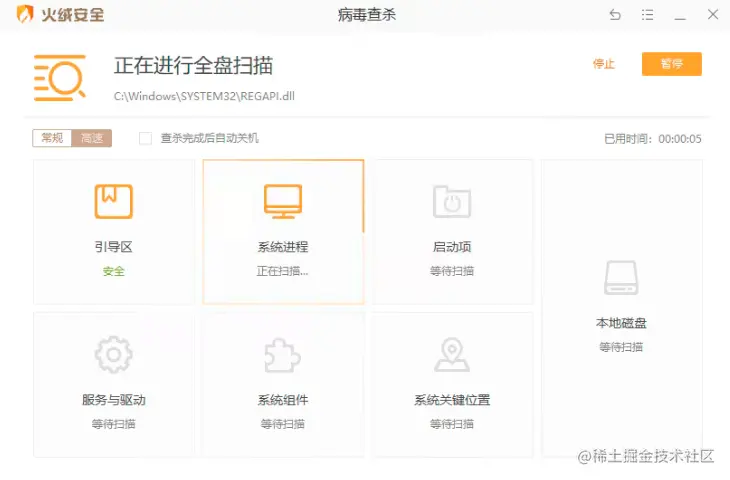Click the Huorong Security flame logo
The height and width of the screenshot is (480, 730).
[25, 14]
